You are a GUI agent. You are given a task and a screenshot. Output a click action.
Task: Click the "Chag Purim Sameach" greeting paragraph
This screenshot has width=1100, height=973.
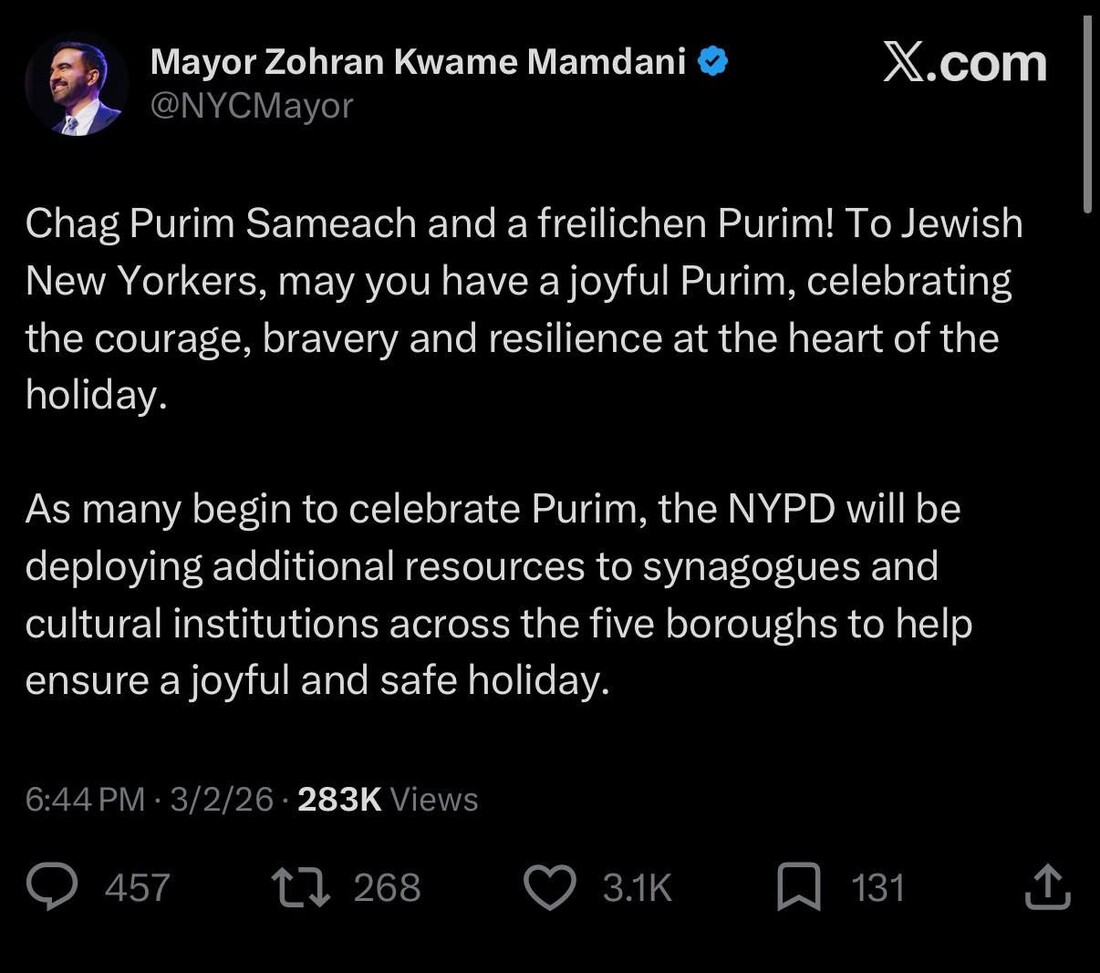(523, 309)
